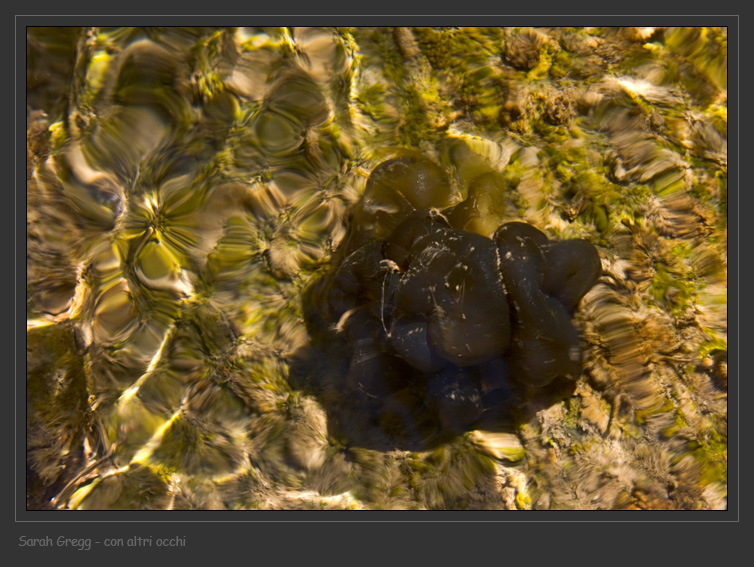Click the words 'con altri occhi'
The height and width of the screenshot is (567, 754).
tap(145, 541)
